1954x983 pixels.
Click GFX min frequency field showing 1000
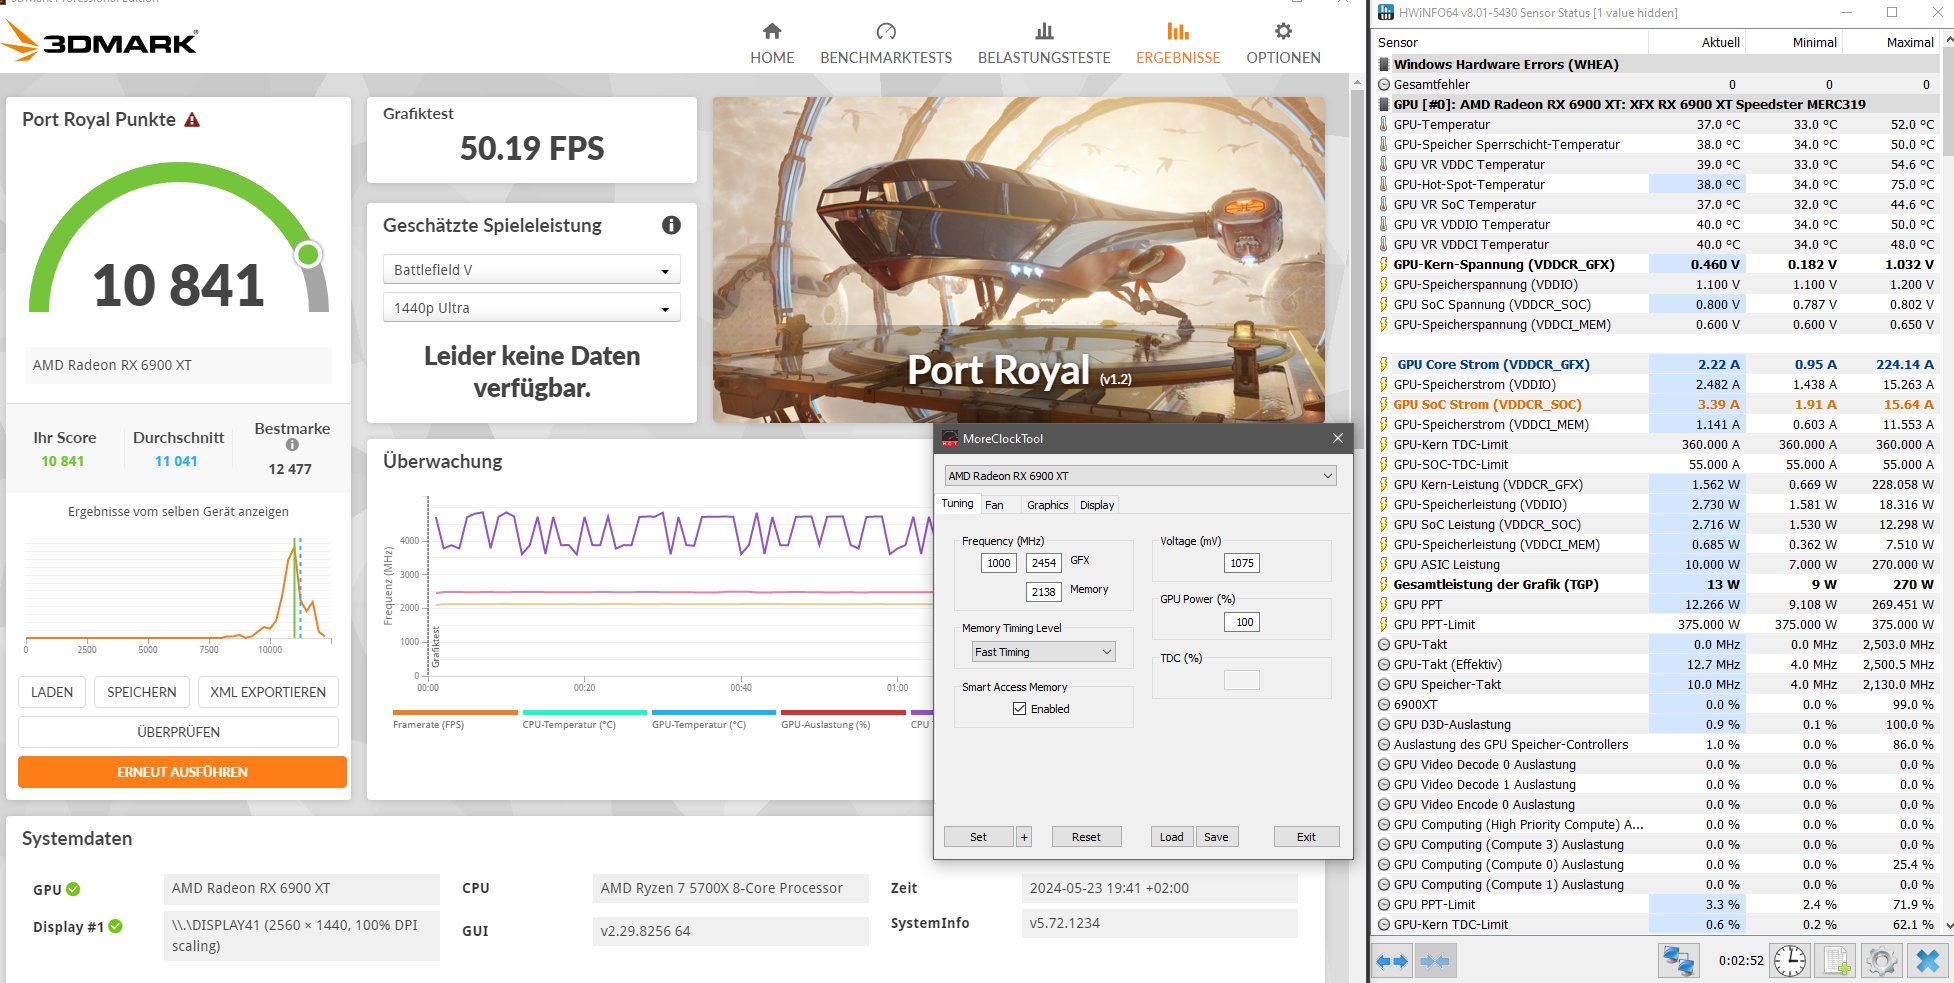(x=999, y=563)
